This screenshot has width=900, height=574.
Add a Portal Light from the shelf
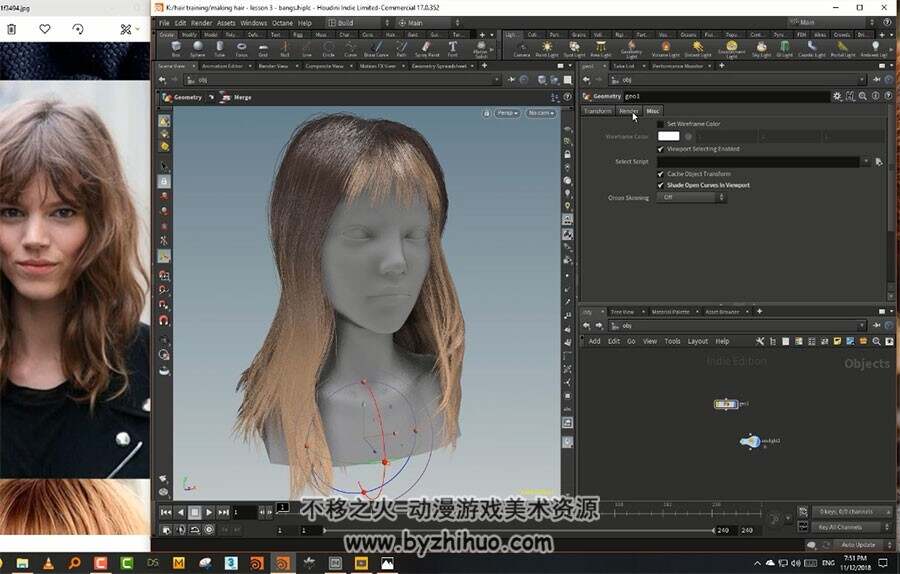[x=842, y=49]
